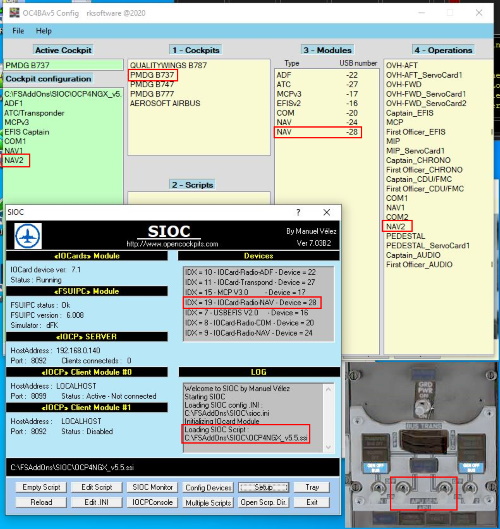The image size is (500, 529).
Task: Click the Setup button in SIOC
Action: point(263,487)
